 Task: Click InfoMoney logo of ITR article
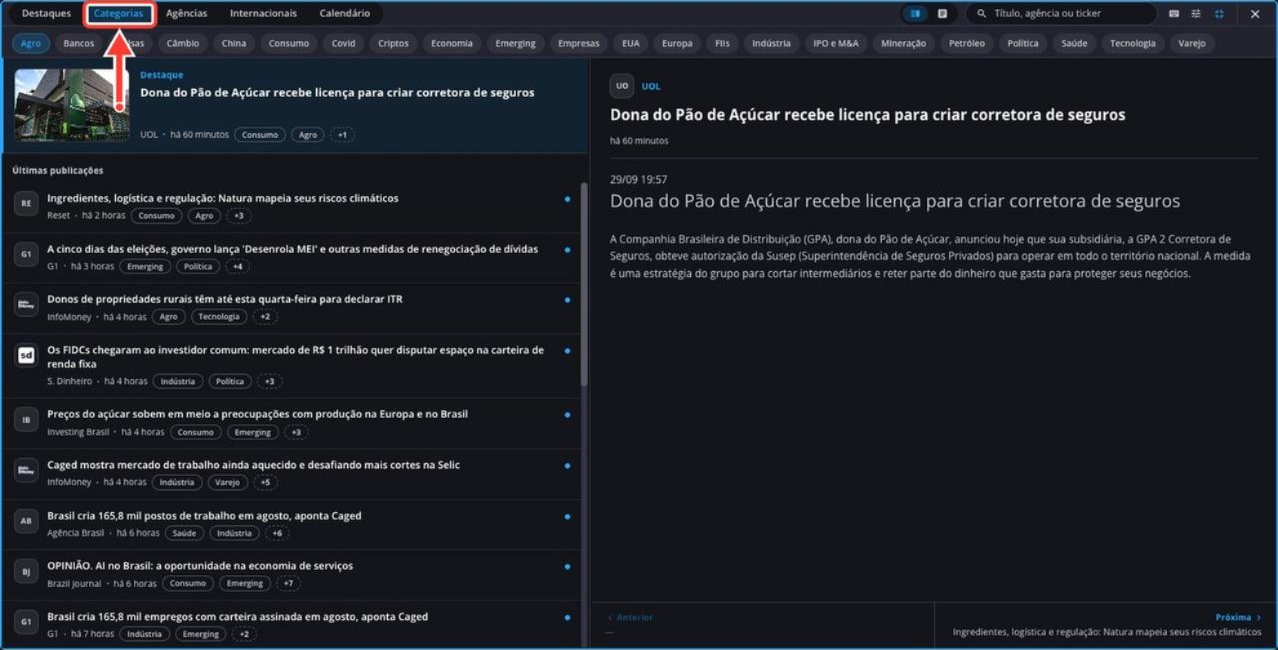click(x=26, y=304)
